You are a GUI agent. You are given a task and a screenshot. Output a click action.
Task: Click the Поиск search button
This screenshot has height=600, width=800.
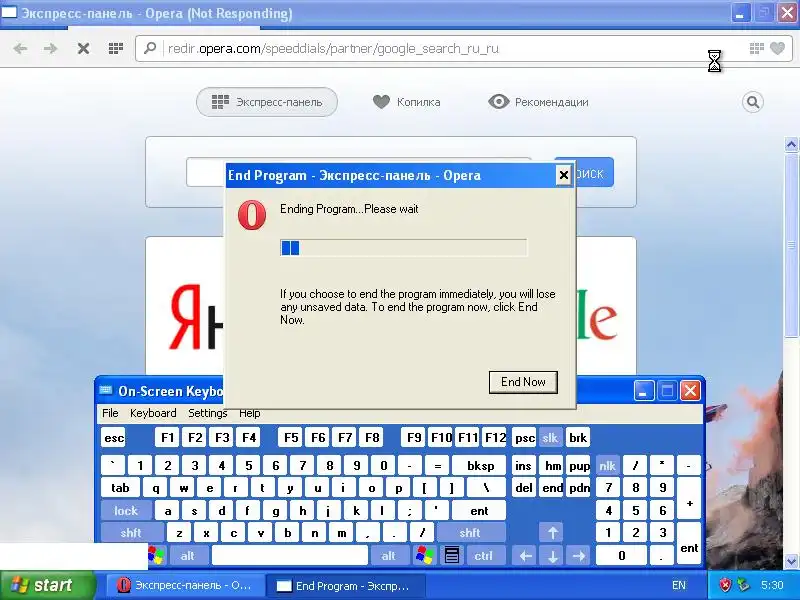(594, 172)
